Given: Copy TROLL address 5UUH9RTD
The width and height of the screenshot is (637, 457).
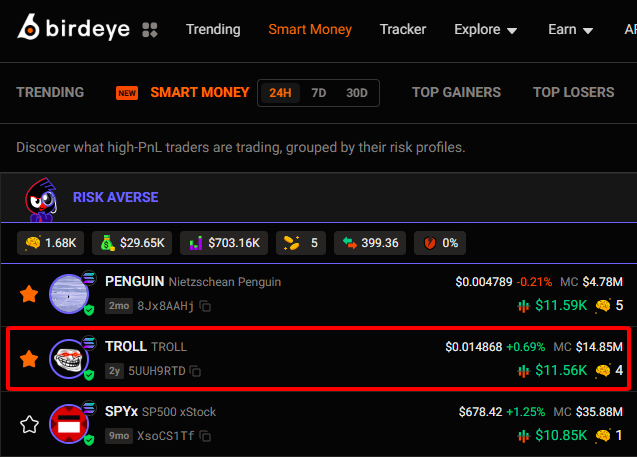Looking at the screenshot, I should coord(196,371).
